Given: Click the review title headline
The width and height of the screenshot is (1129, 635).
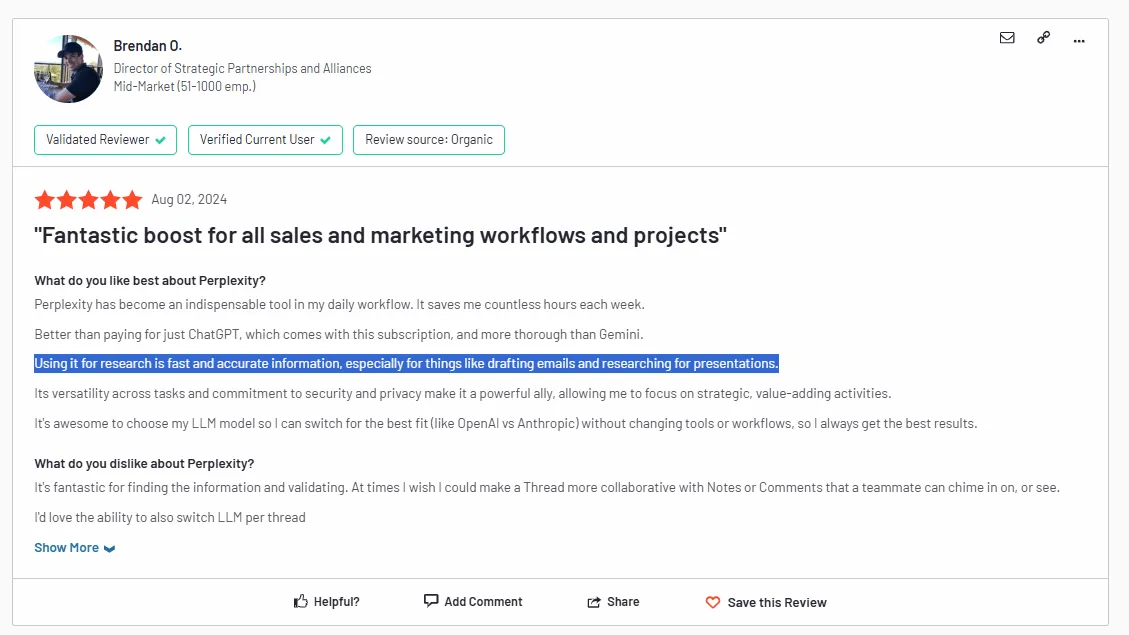Looking at the screenshot, I should 380,236.
